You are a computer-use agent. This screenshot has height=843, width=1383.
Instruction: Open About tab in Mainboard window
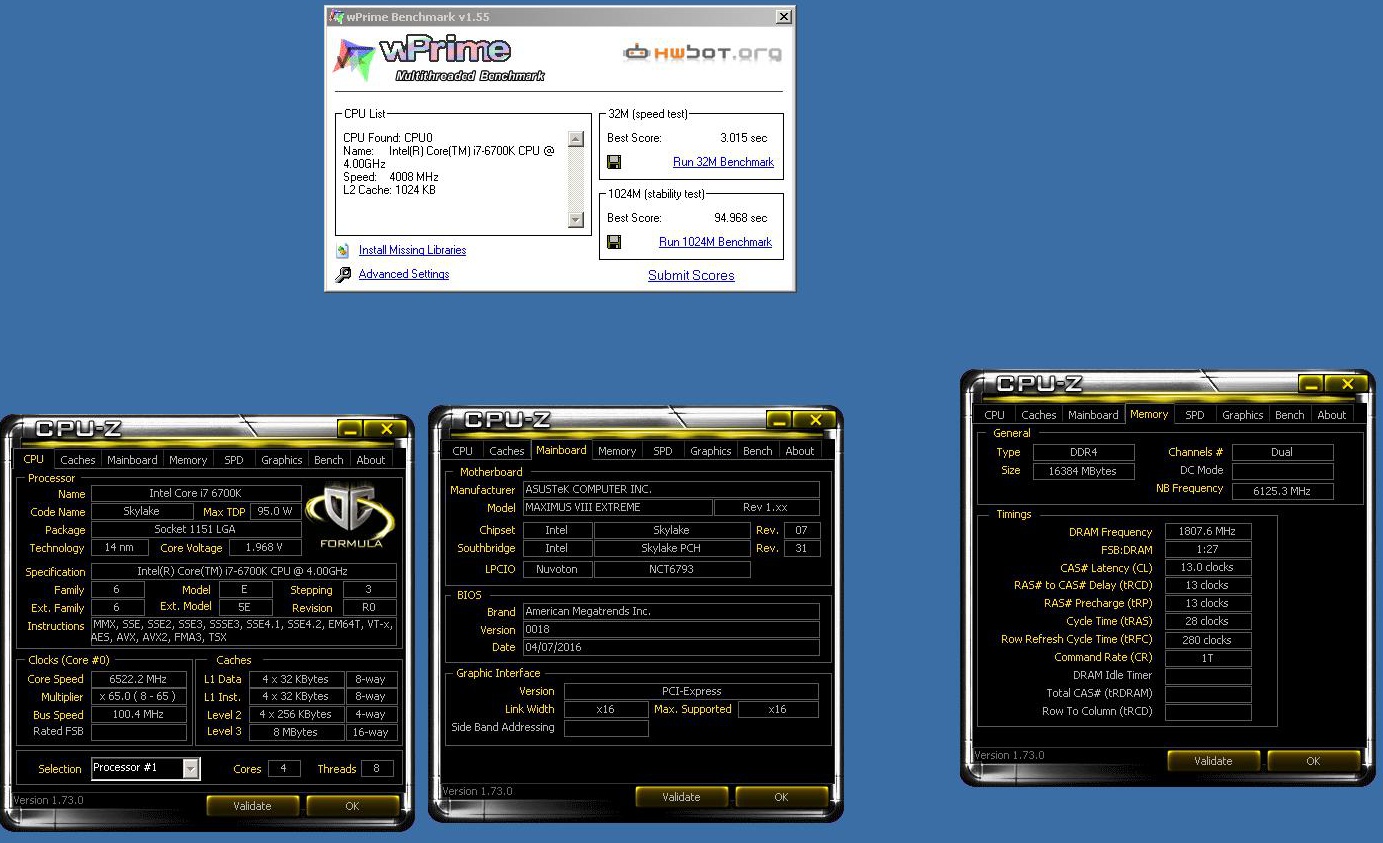(800, 451)
